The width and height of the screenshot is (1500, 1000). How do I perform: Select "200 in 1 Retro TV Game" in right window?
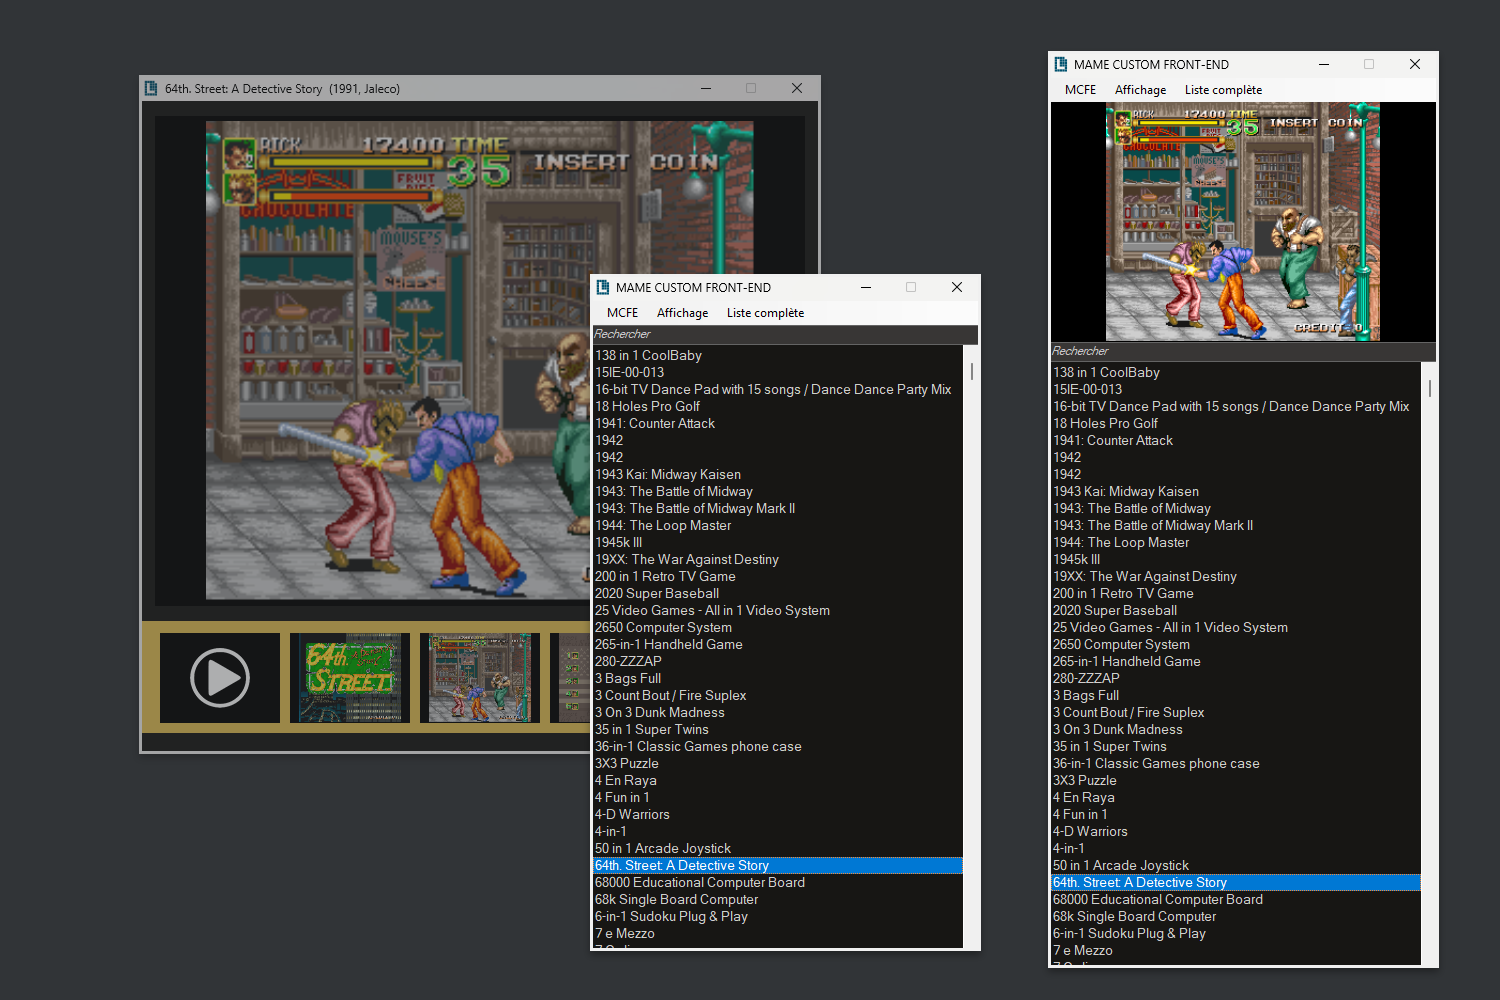(x=1235, y=593)
